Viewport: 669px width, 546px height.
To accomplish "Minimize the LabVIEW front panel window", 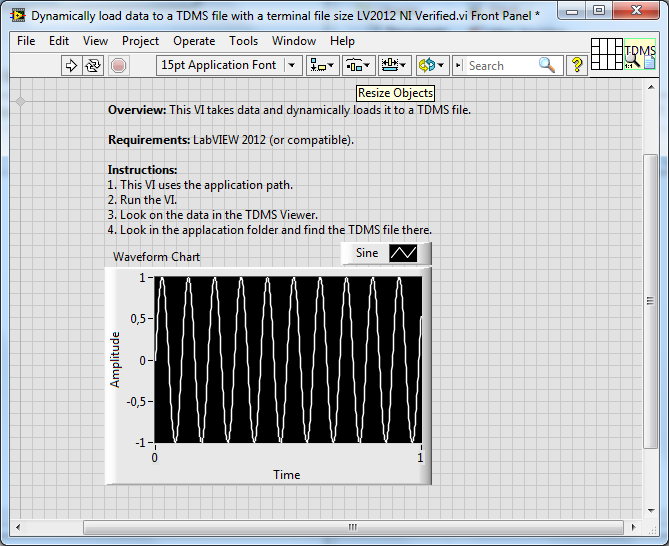I will [x=572, y=12].
